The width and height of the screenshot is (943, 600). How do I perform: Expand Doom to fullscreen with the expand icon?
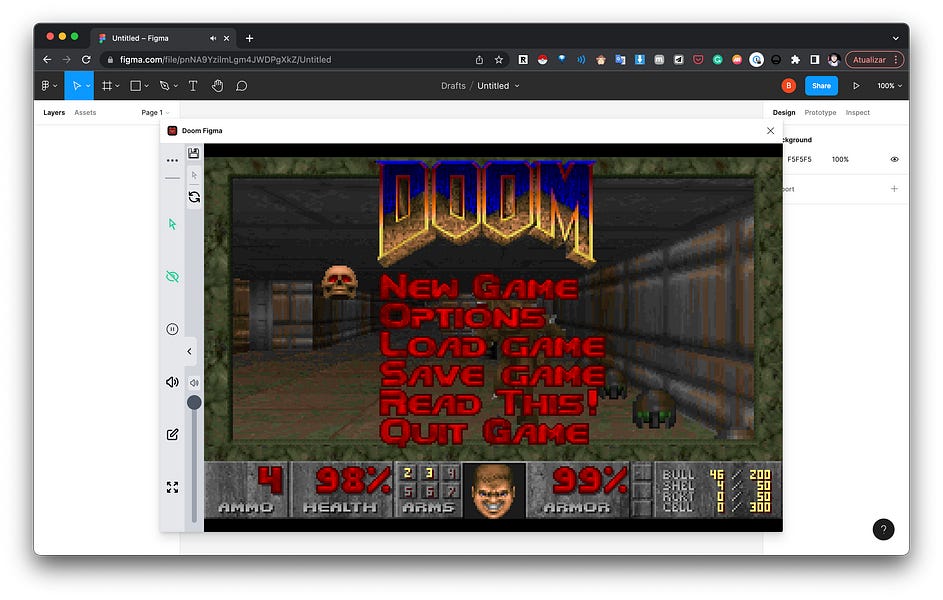[172, 487]
